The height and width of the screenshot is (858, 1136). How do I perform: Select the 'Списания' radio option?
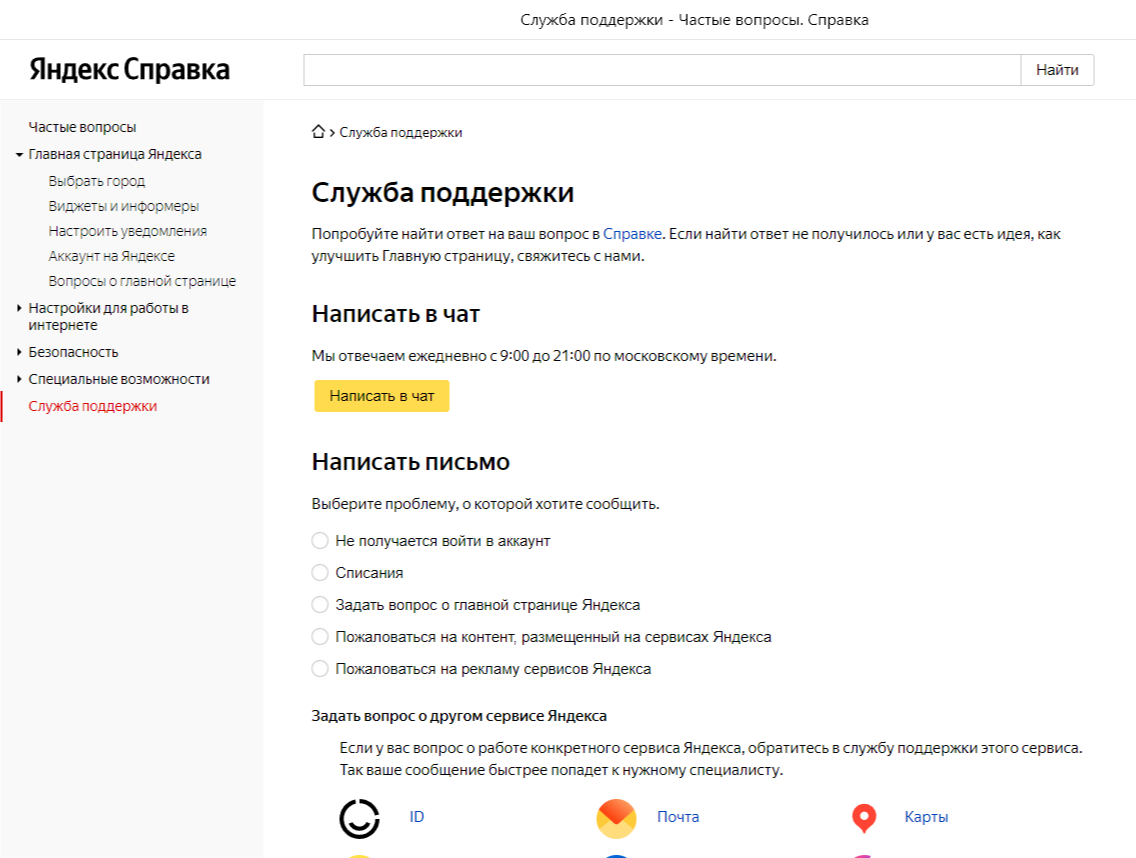tap(320, 572)
